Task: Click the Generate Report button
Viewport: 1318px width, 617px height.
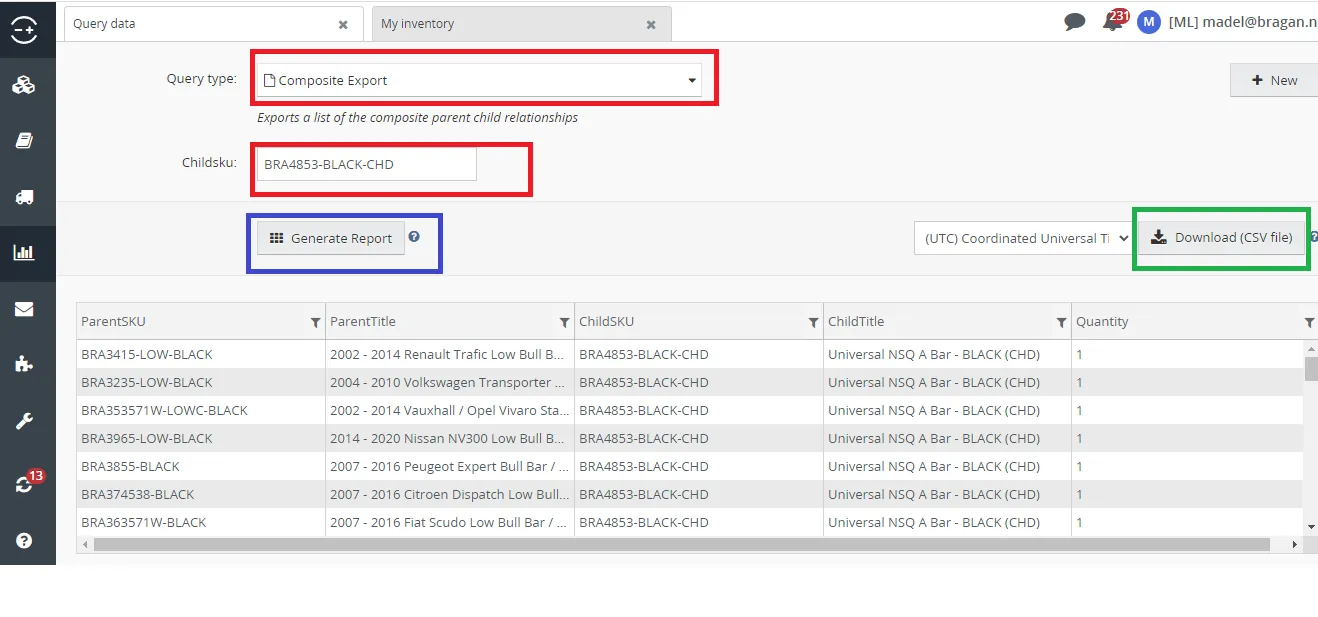Action: 331,238
